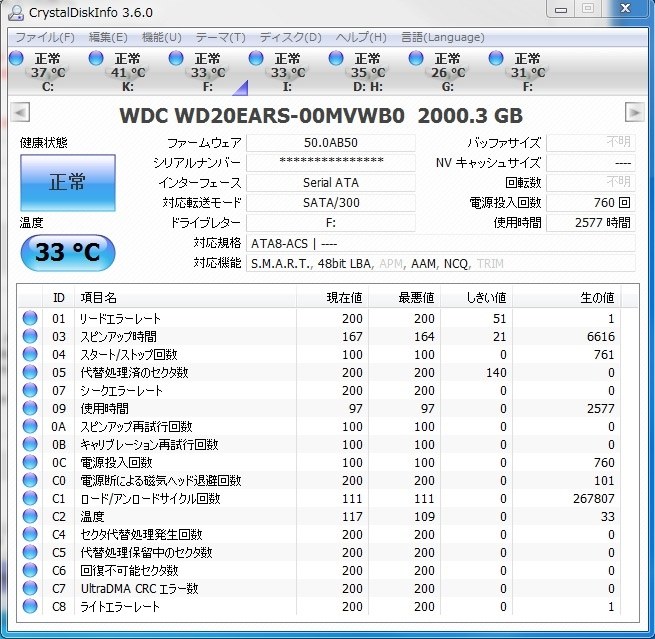Viewport: 655px width, 639px height.
Task: Click the drive model title WDC WD20EARS-00MVWB0
Action: [262, 116]
